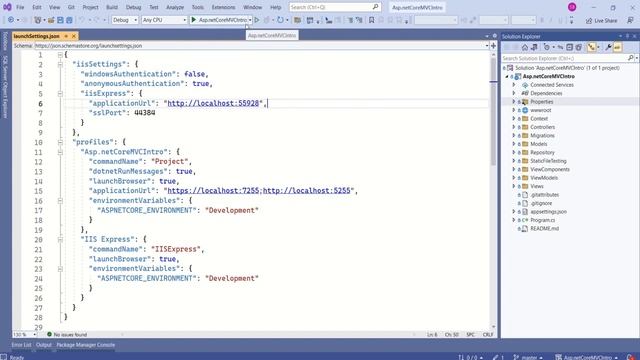Click the CRLF line ending indicator
640x360 pixels.
488,334
